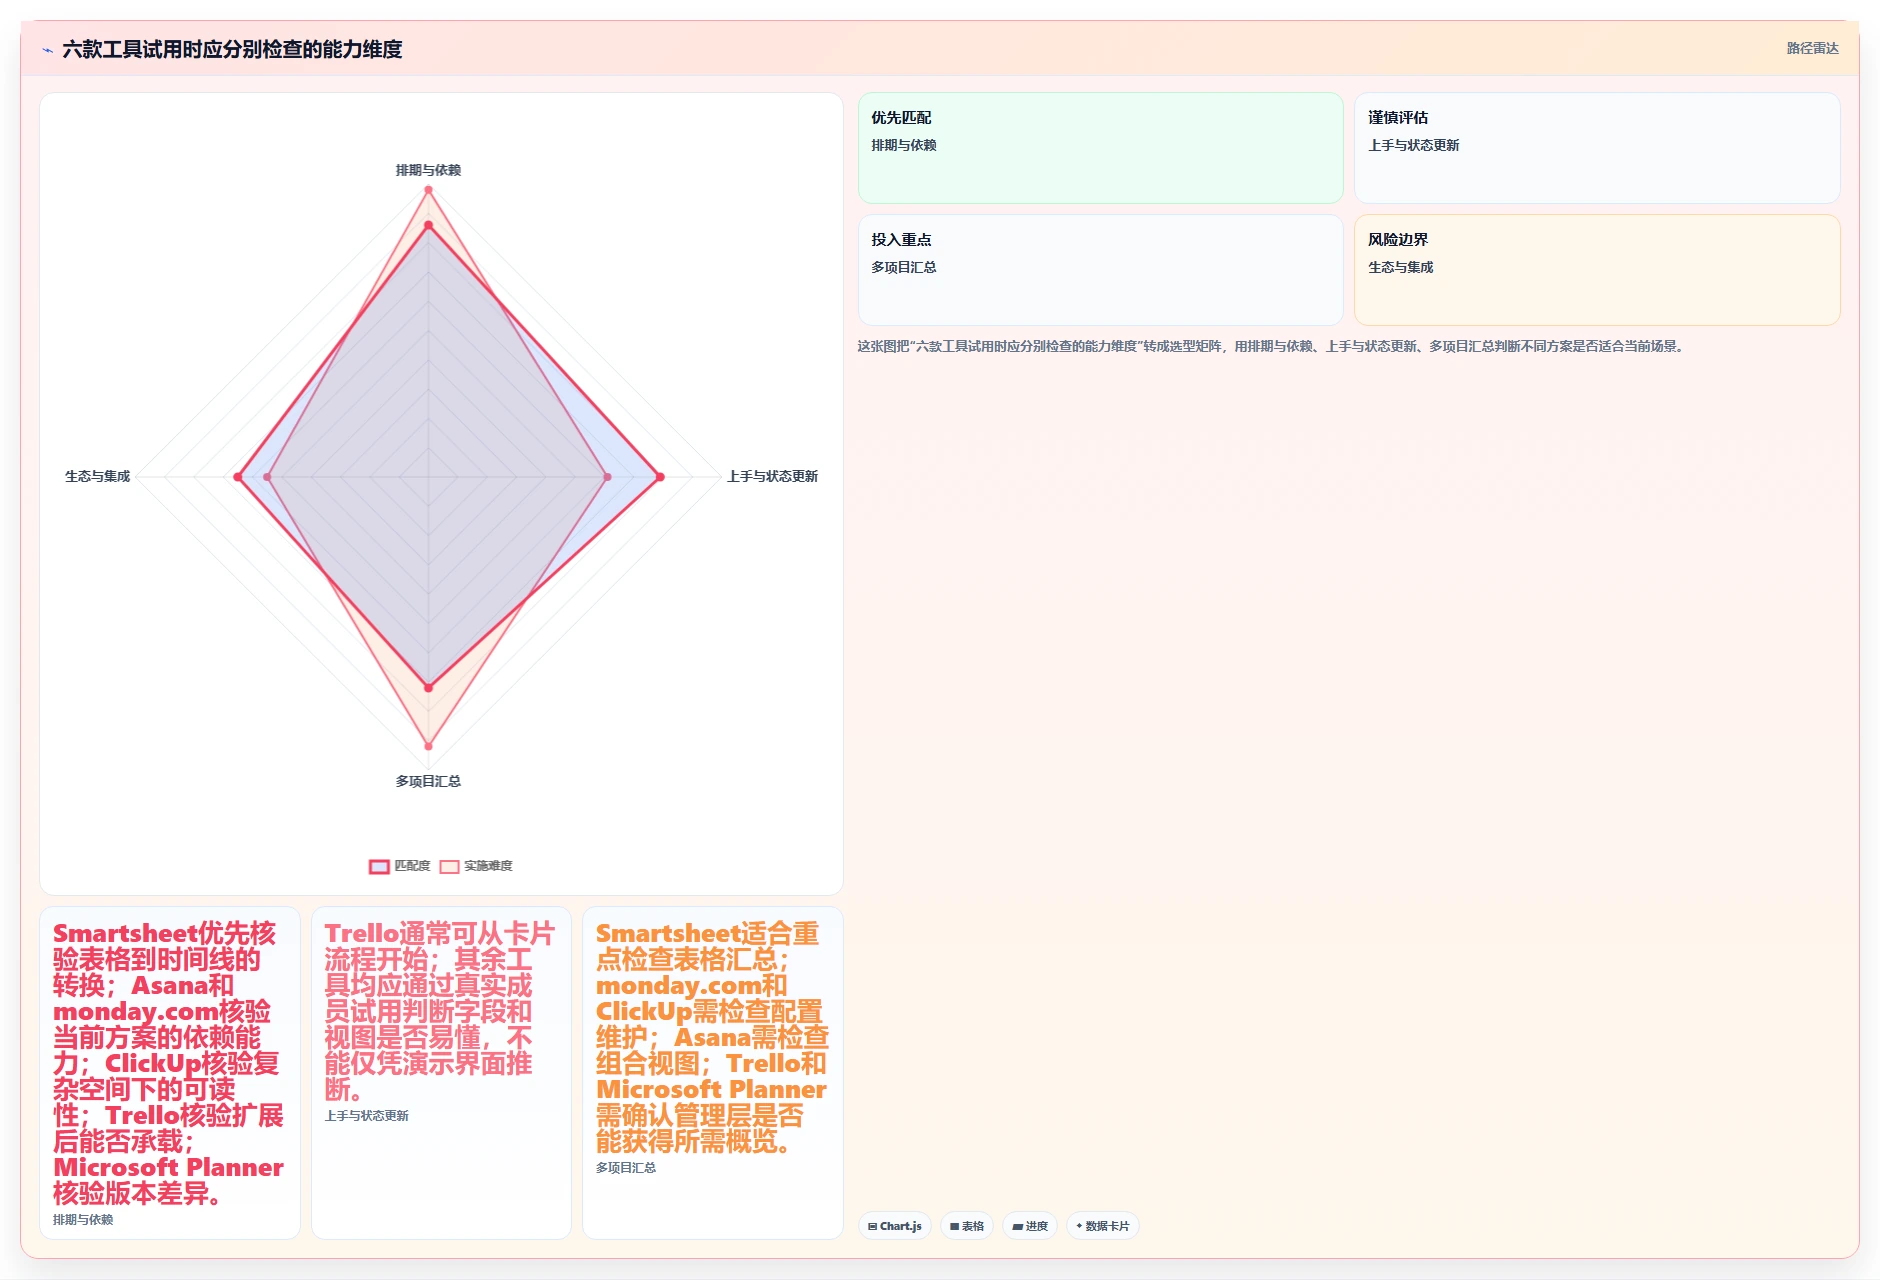Click 上手与状态更新 caption under Trello card
The image size is (1880, 1280).
tap(366, 1116)
